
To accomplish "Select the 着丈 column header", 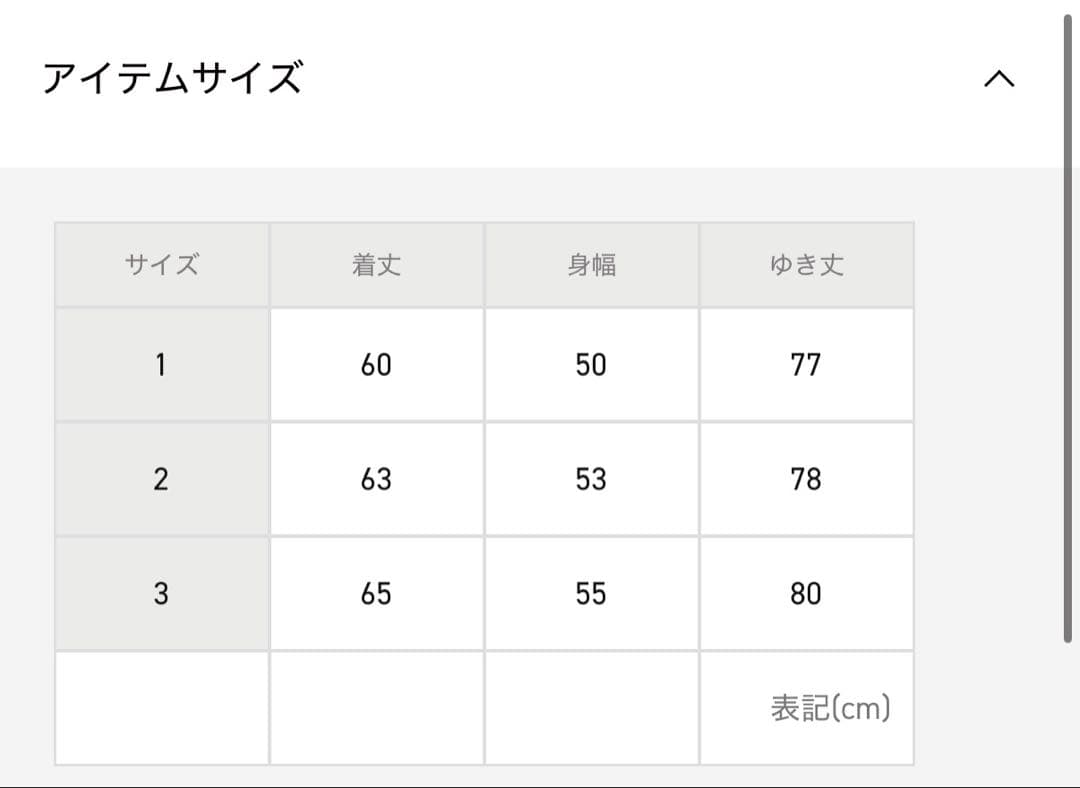I will tap(377, 265).
